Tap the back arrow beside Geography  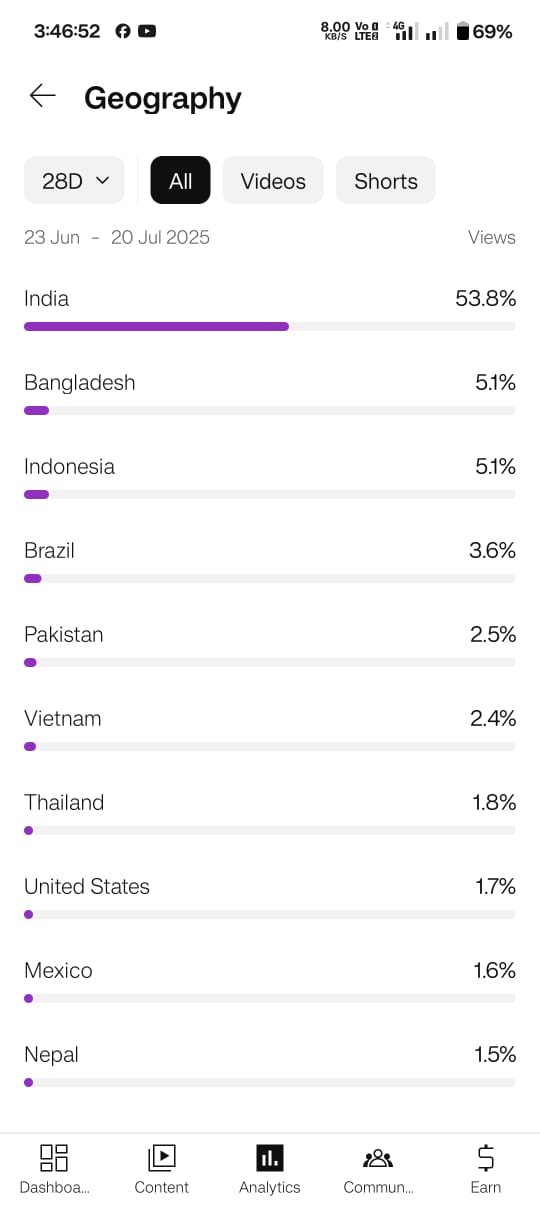coord(42,96)
